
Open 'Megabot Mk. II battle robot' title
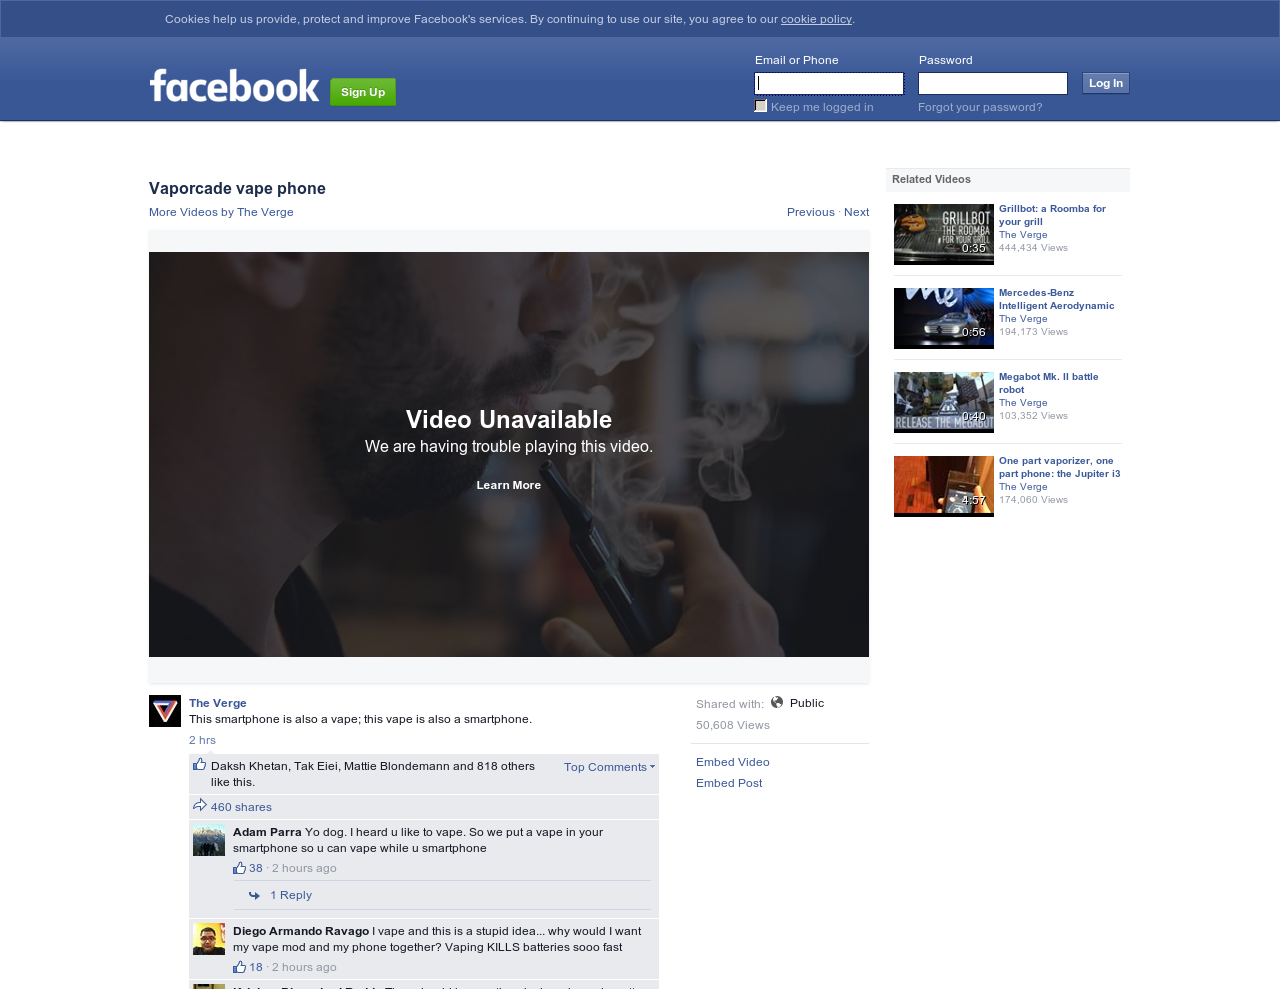pos(1049,383)
